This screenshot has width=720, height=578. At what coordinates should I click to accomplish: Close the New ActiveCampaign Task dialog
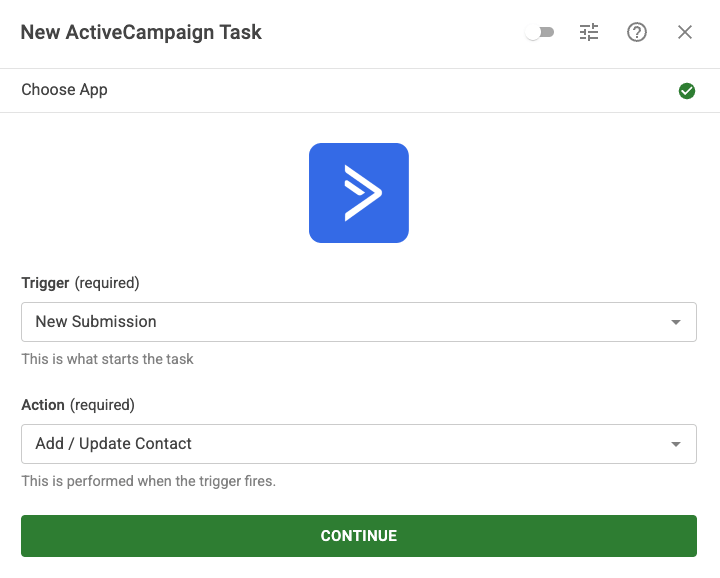click(685, 33)
